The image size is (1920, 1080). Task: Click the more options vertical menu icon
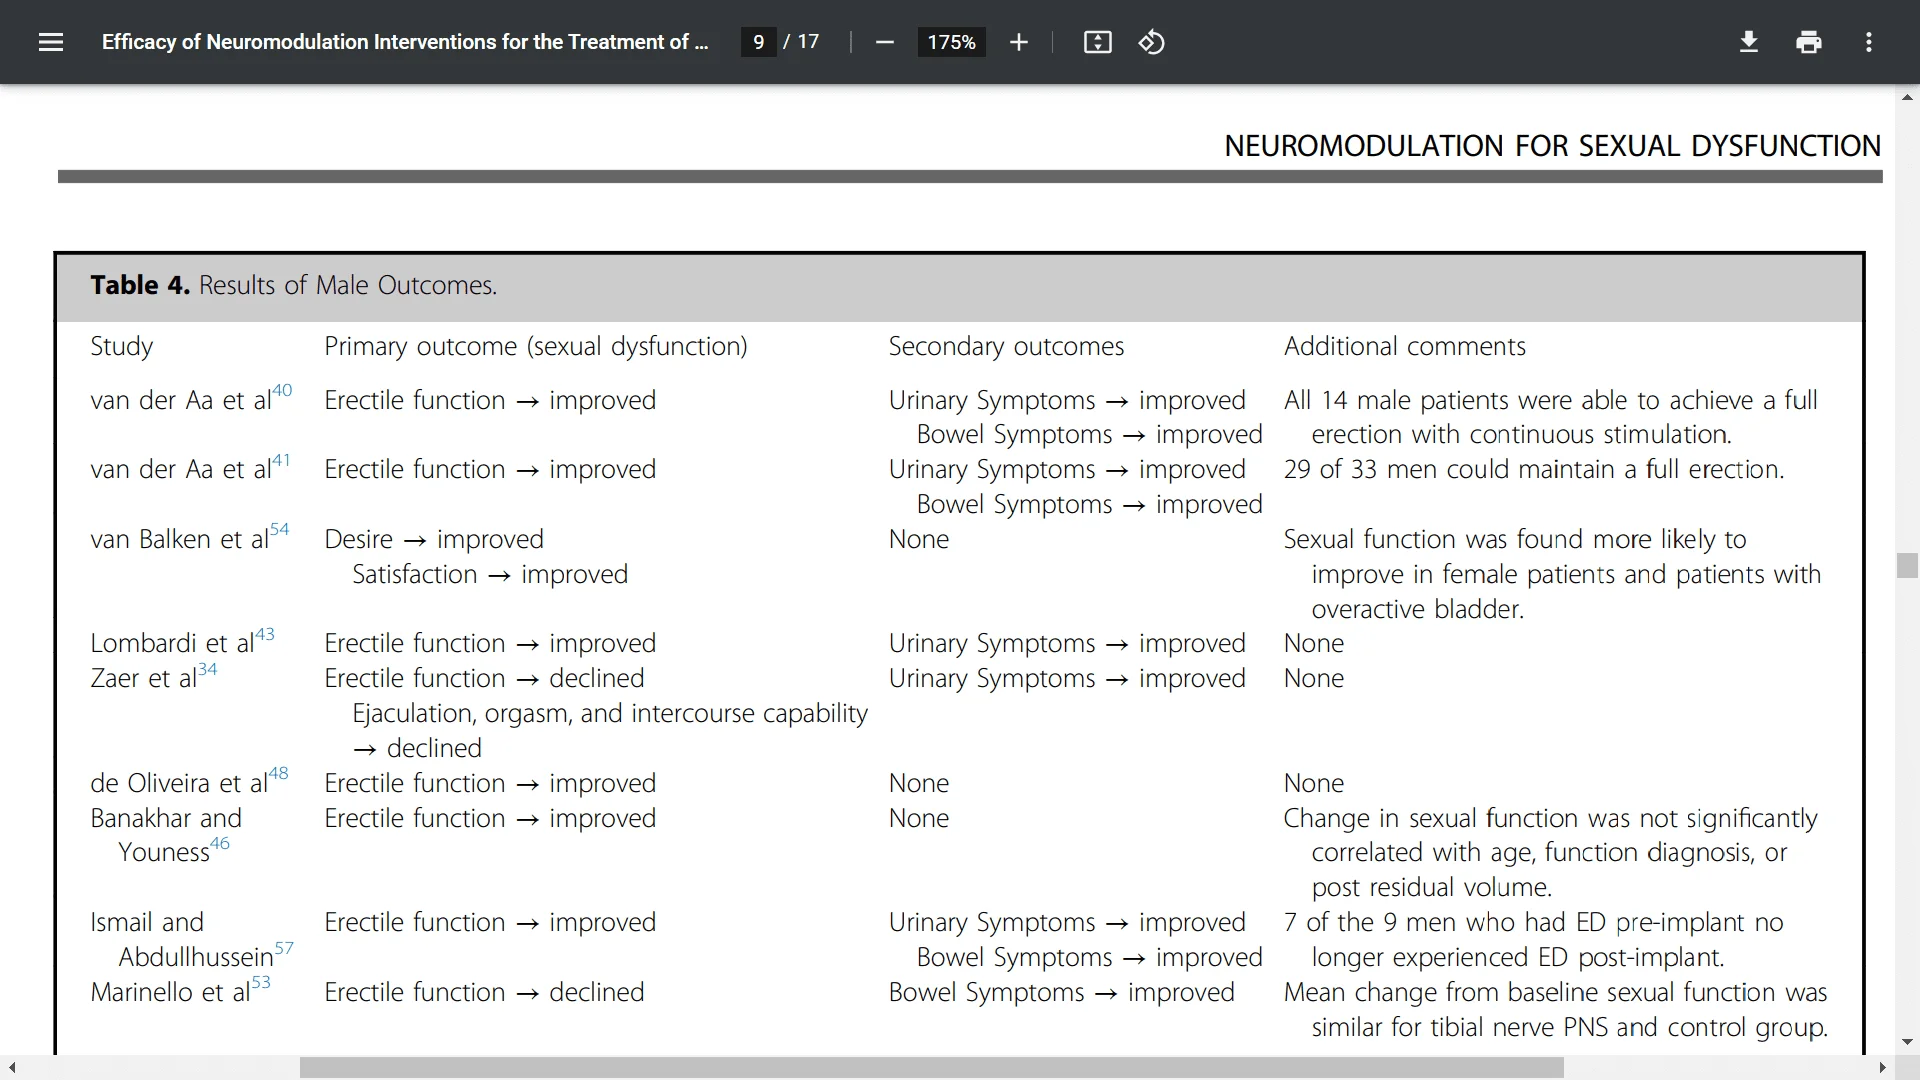pyautogui.click(x=1869, y=42)
